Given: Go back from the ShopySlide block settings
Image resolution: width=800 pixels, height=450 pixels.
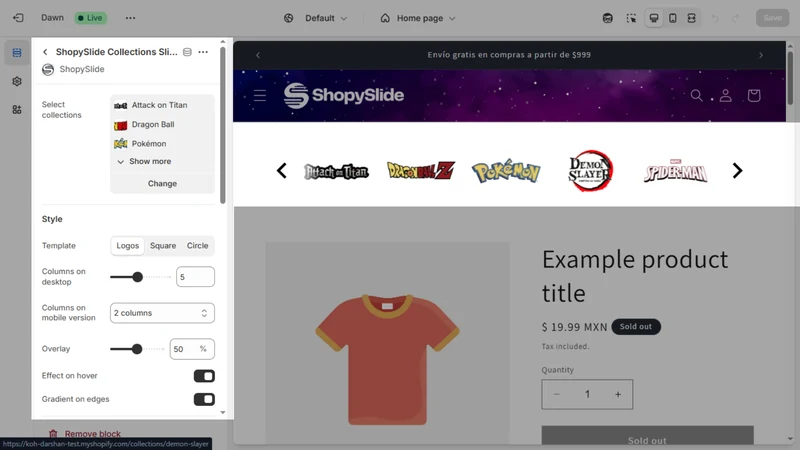Looking at the screenshot, I should pos(45,52).
